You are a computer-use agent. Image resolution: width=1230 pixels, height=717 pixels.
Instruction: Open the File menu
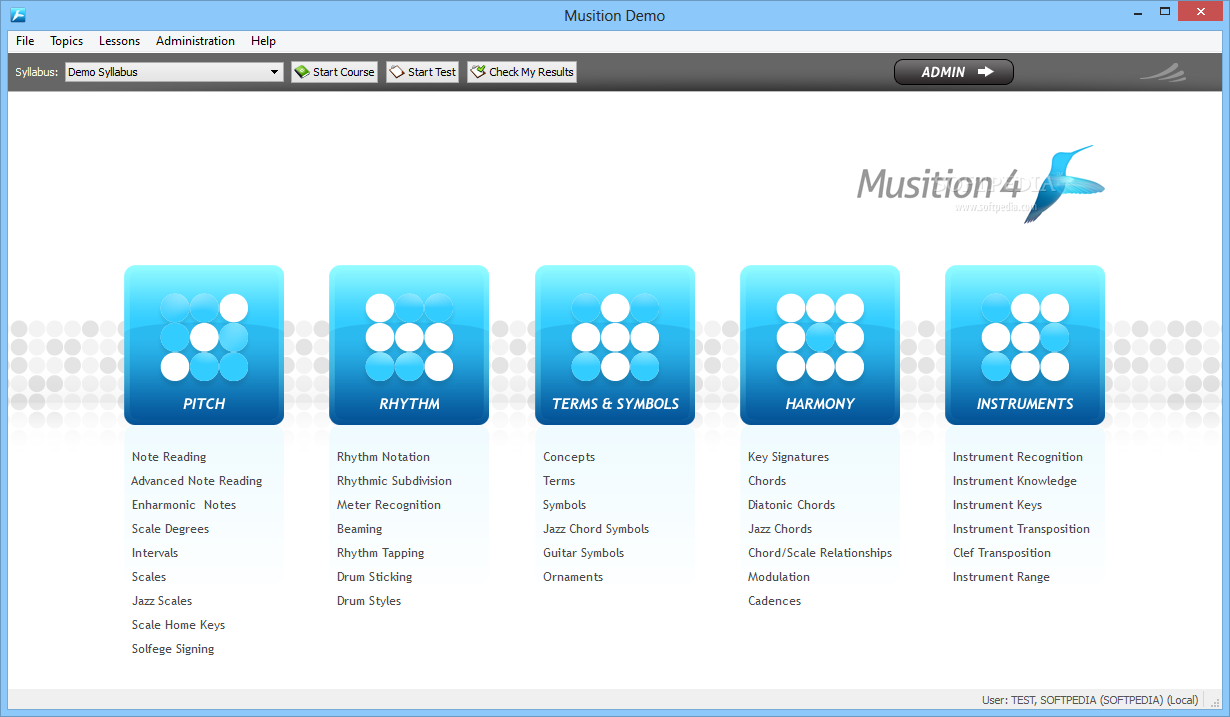point(25,41)
